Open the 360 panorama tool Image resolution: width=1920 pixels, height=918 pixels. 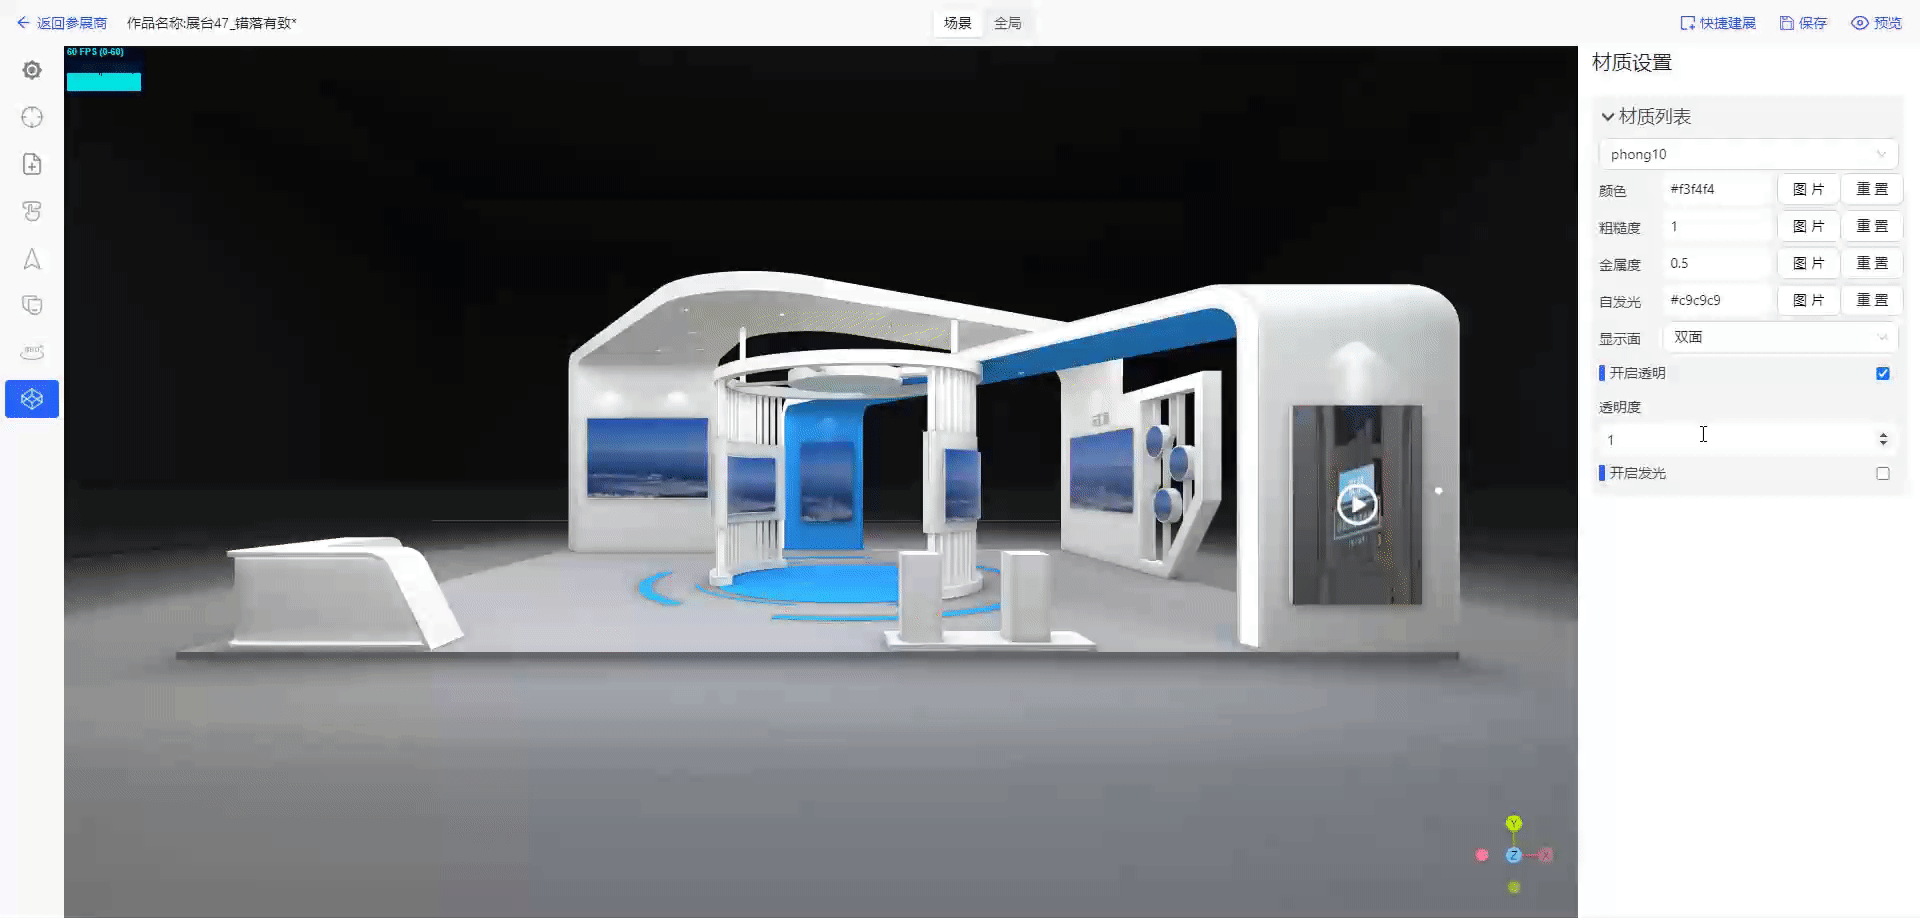tap(32, 352)
